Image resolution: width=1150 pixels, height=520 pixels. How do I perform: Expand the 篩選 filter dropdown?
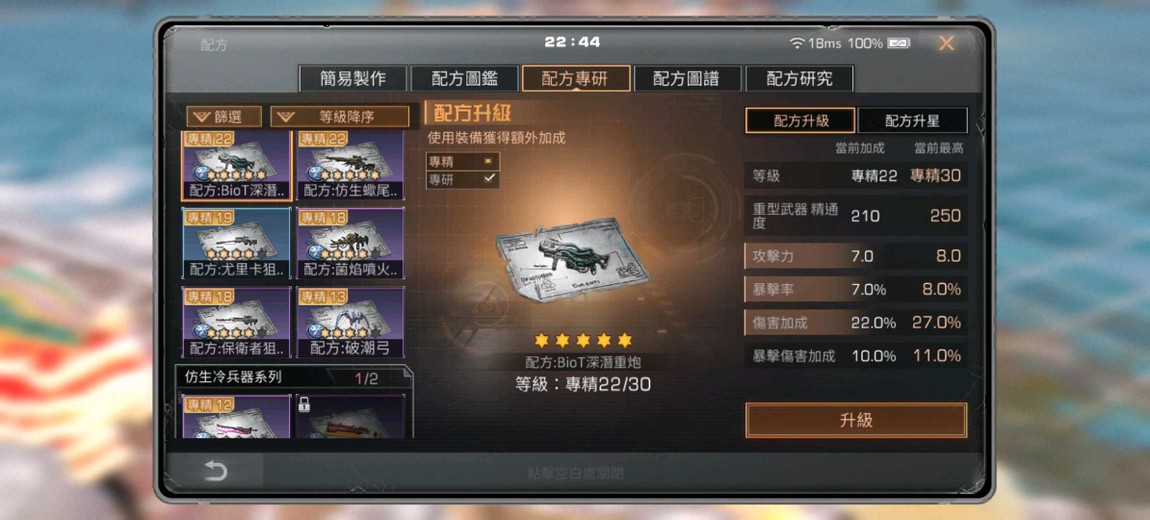click(x=224, y=117)
